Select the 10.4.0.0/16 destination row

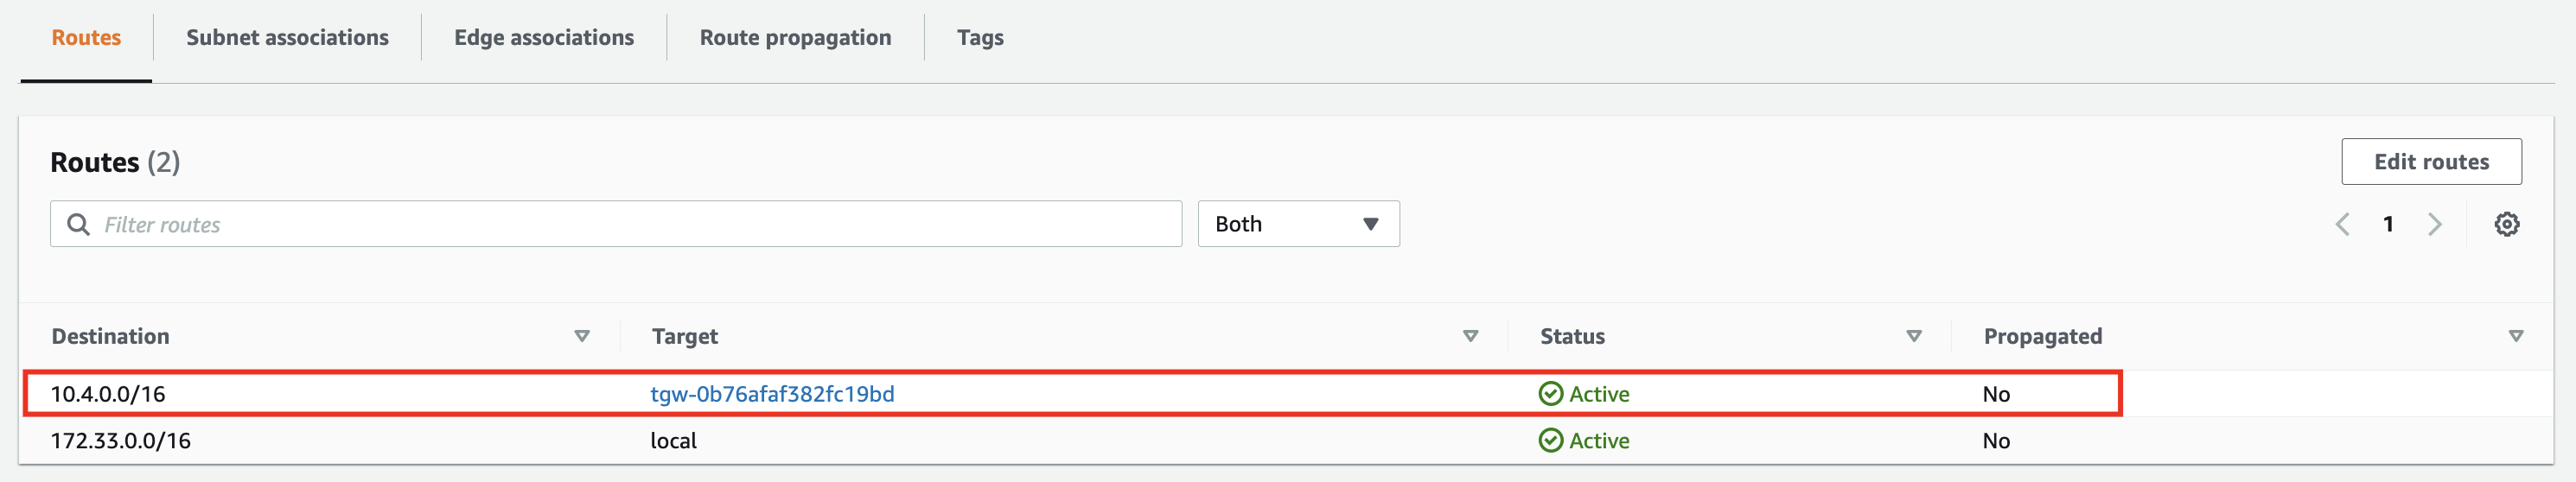(x=108, y=394)
